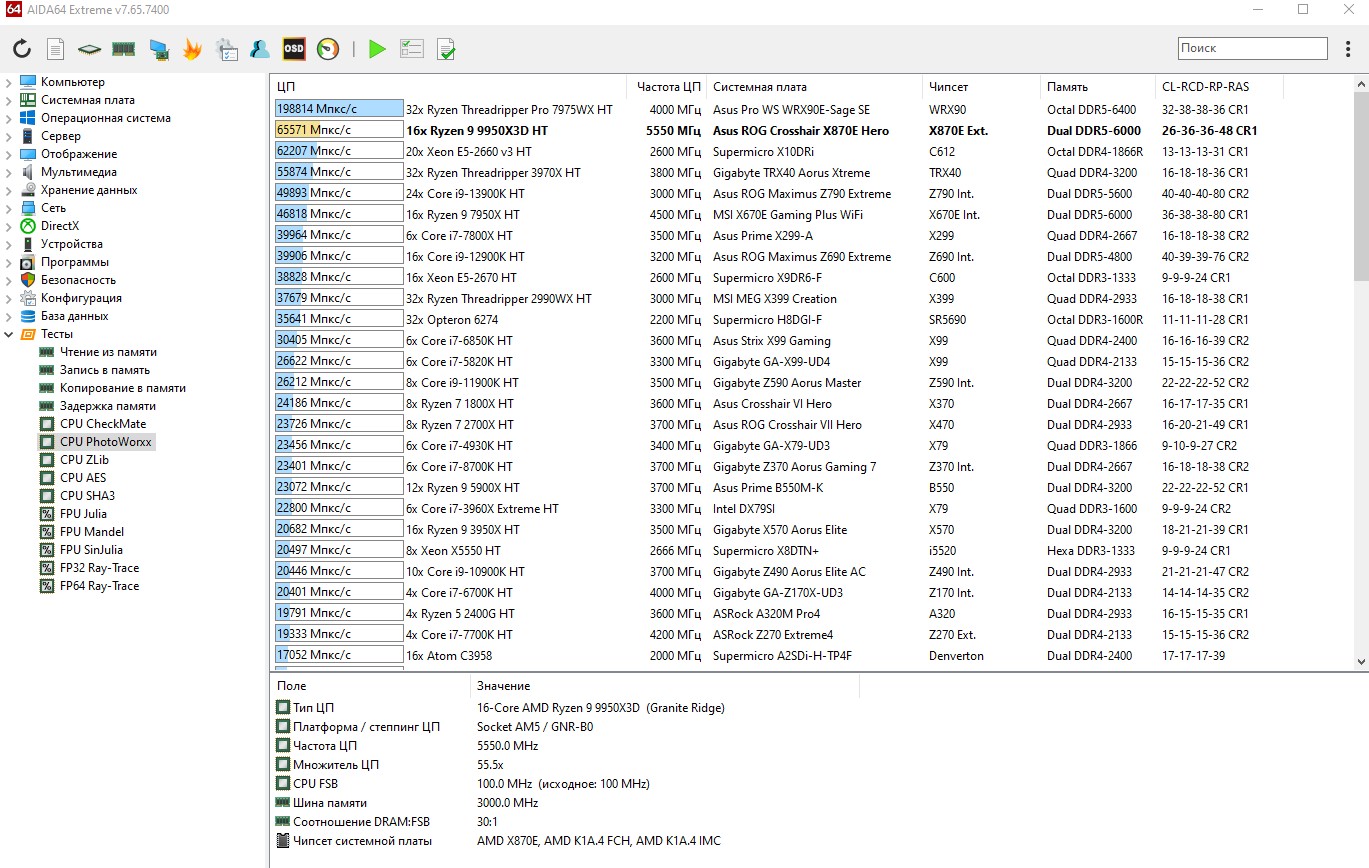Screen dimensions: 1369x868
Task: Select the 198814 Мпкс/с result bar
Action: point(339,110)
